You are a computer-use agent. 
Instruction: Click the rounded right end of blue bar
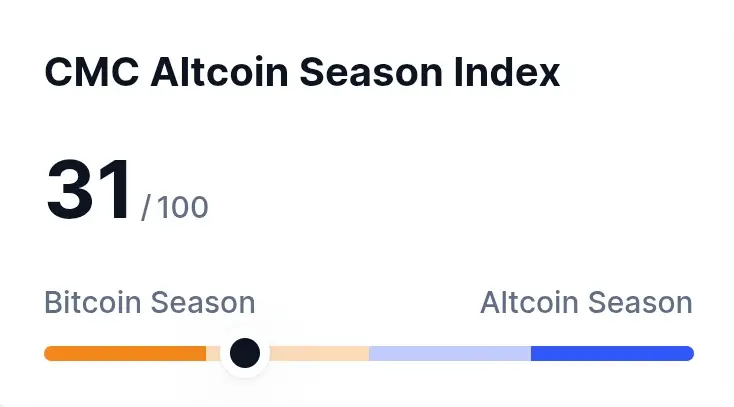pos(688,353)
